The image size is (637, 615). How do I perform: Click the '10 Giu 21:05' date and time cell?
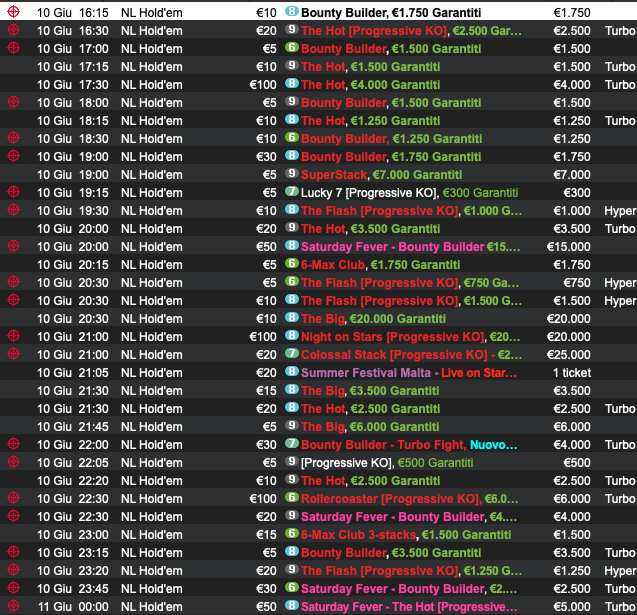tap(73, 373)
